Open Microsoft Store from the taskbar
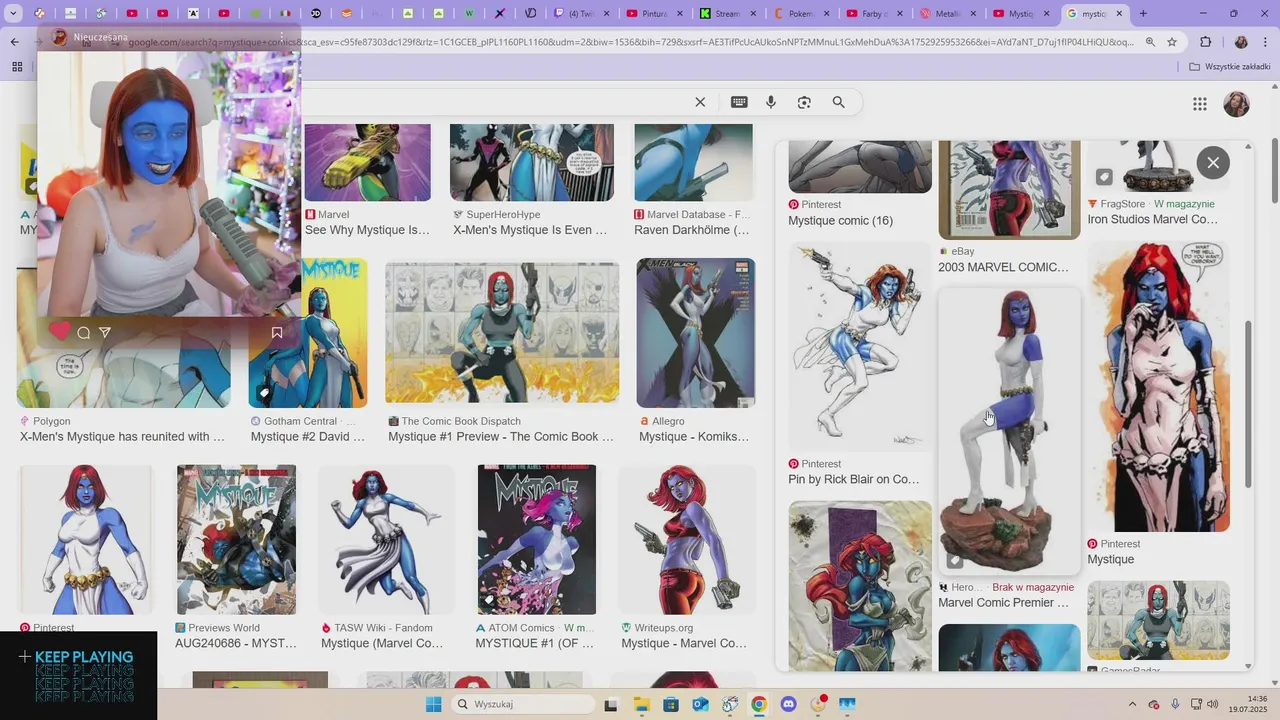The height and width of the screenshot is (720, 1280). coord(671,705)
